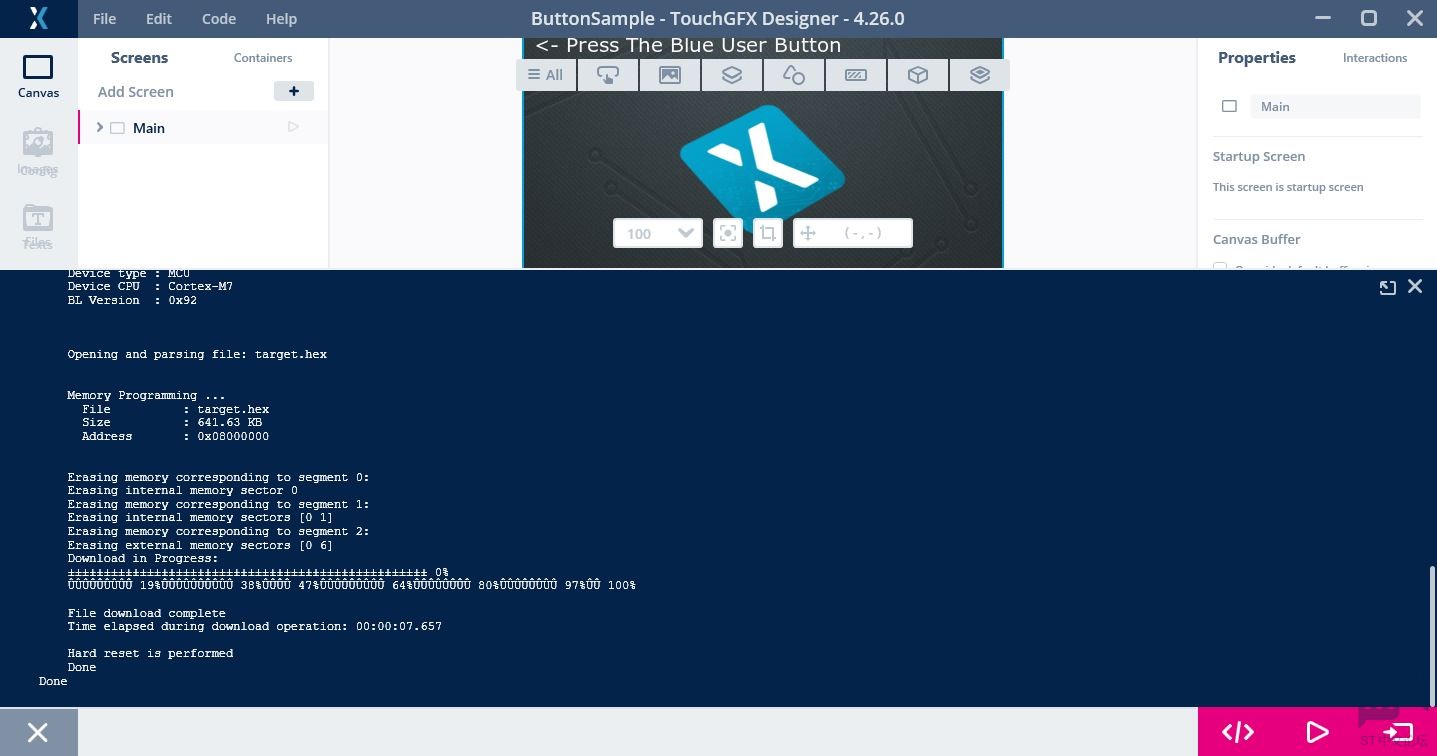The width and height of the screenshot is (1437, 756).
Task: Open the canvas zoom level dropdown showing 100
Action: [658, 233]
